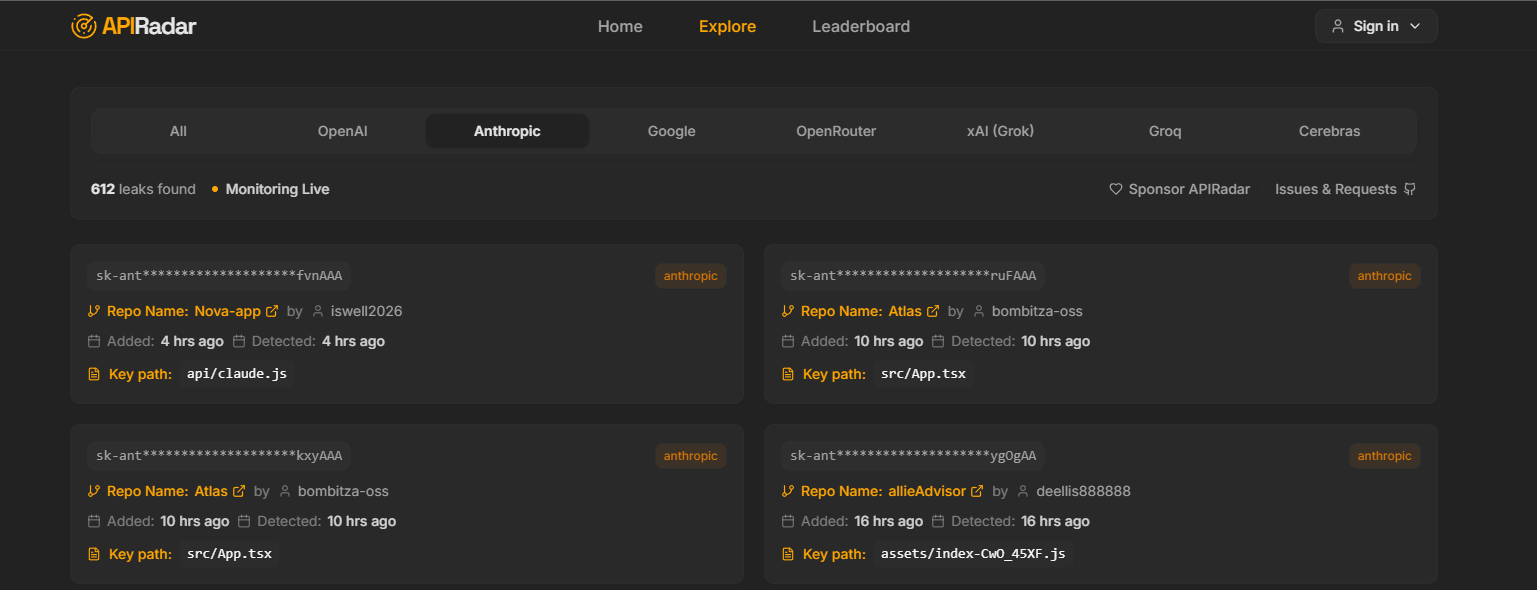1537x590 pixels.
Task: Select the xAI (Grok) tab
Action: [x=1000, y=131]
